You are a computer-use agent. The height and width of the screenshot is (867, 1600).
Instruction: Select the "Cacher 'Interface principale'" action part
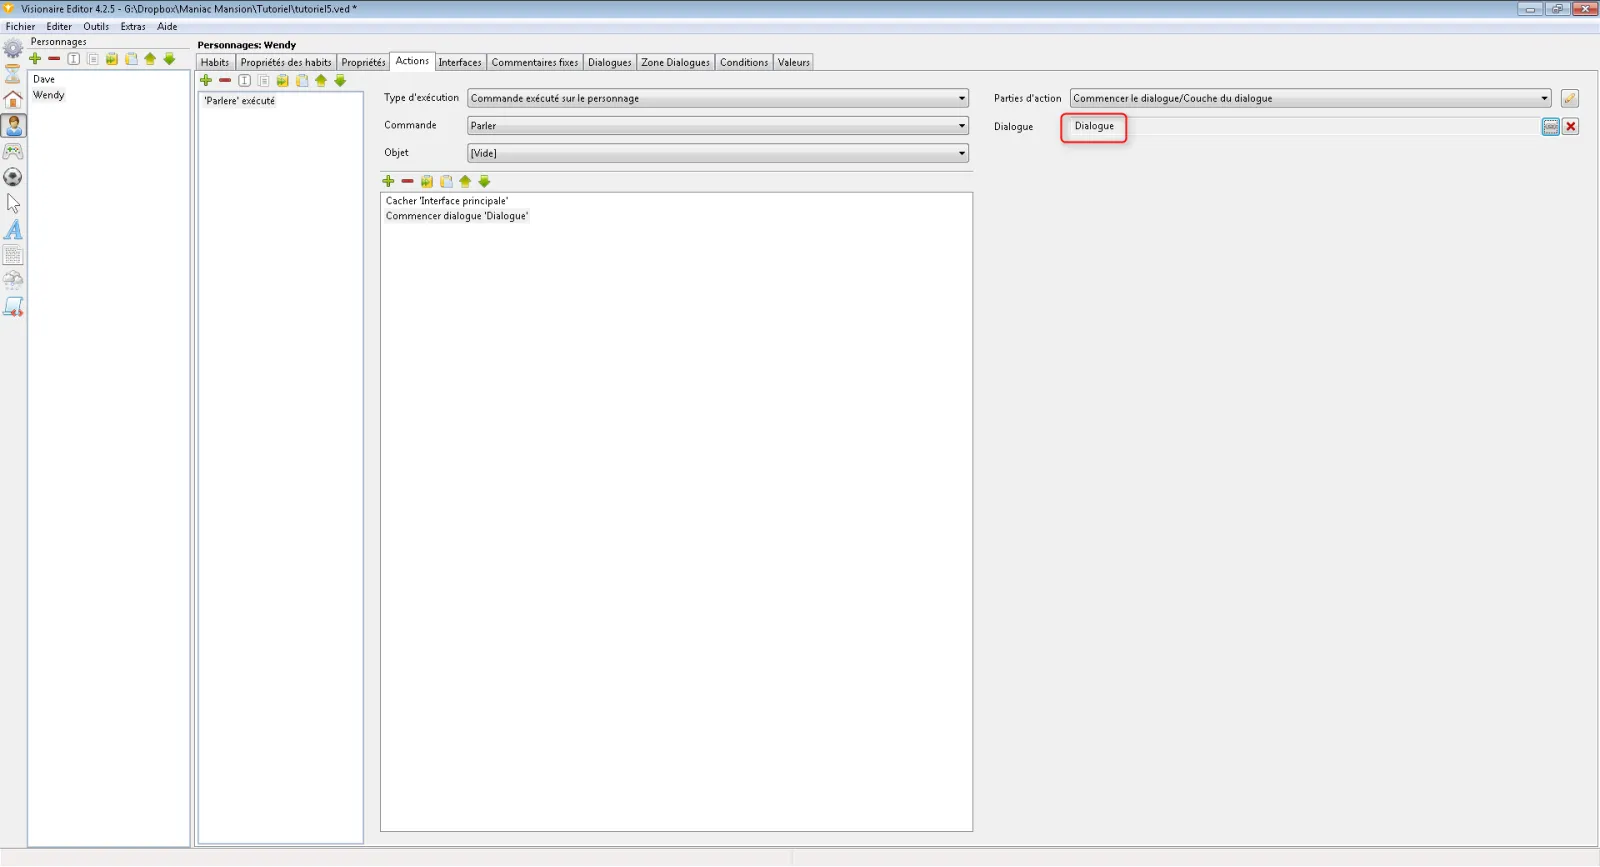(447, 201)
